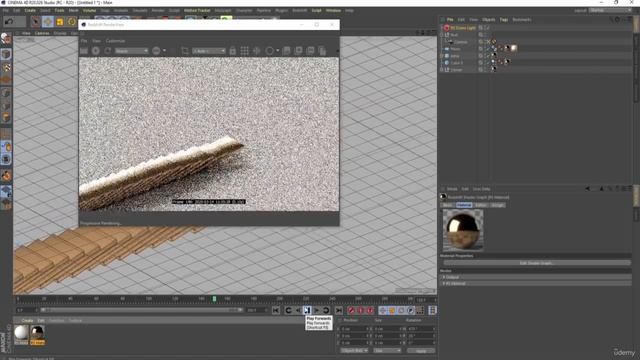
Task: Click Make Editable icon in left sidebar
Action: click(x=6, y=39)
